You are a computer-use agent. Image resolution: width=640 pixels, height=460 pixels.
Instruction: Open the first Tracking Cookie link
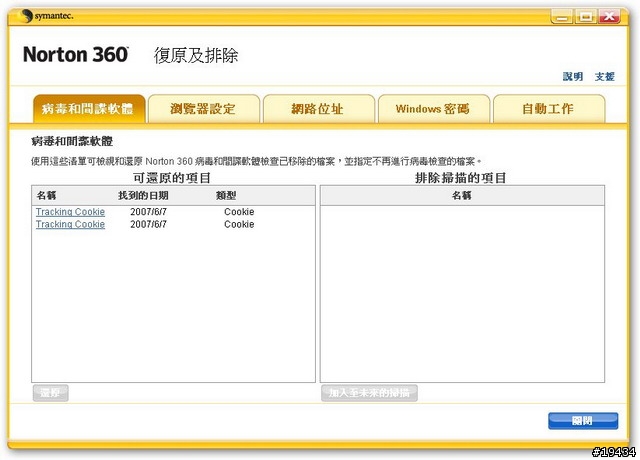tap(70, 212)
